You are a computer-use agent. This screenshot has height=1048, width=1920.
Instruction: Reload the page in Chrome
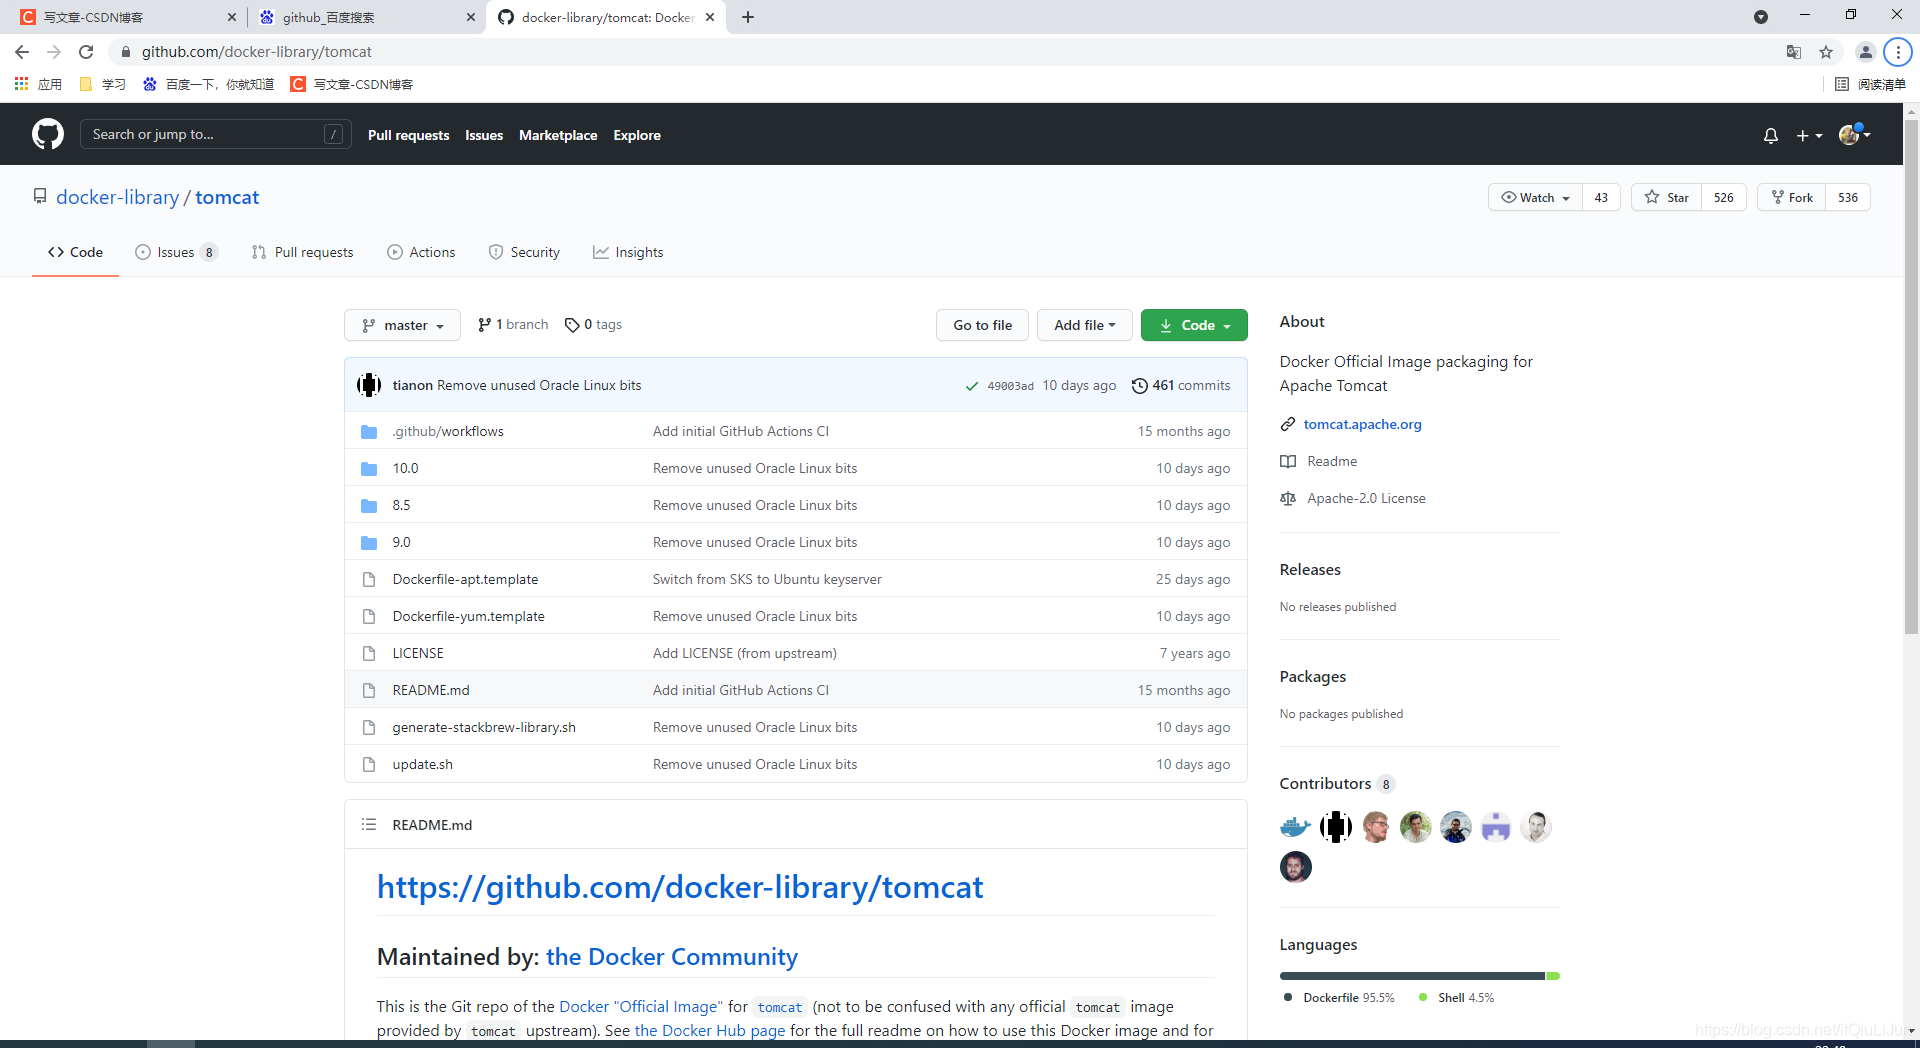(86, 52)
